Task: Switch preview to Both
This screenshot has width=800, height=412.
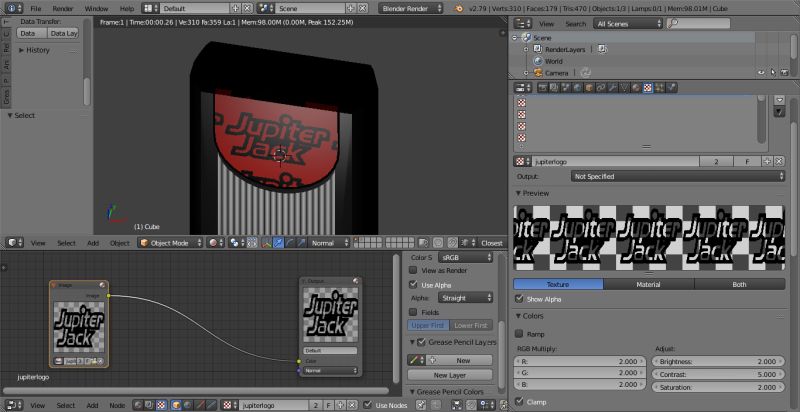Action: point(739,285)
